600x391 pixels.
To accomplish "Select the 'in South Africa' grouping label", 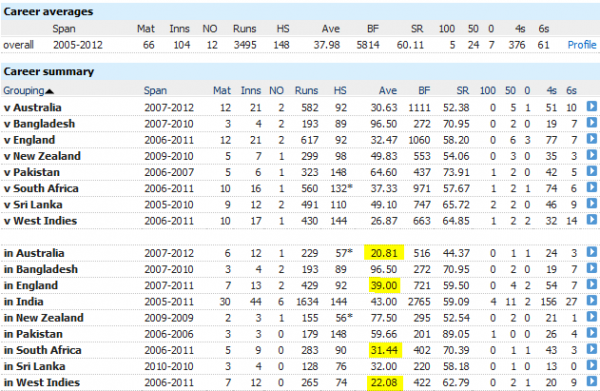I will tap(42, 350).
